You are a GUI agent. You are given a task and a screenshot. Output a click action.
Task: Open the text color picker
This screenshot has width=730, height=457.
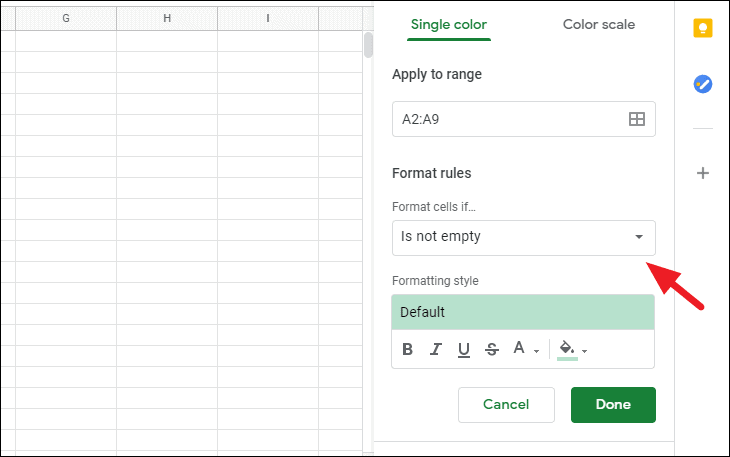pos(519,348)
